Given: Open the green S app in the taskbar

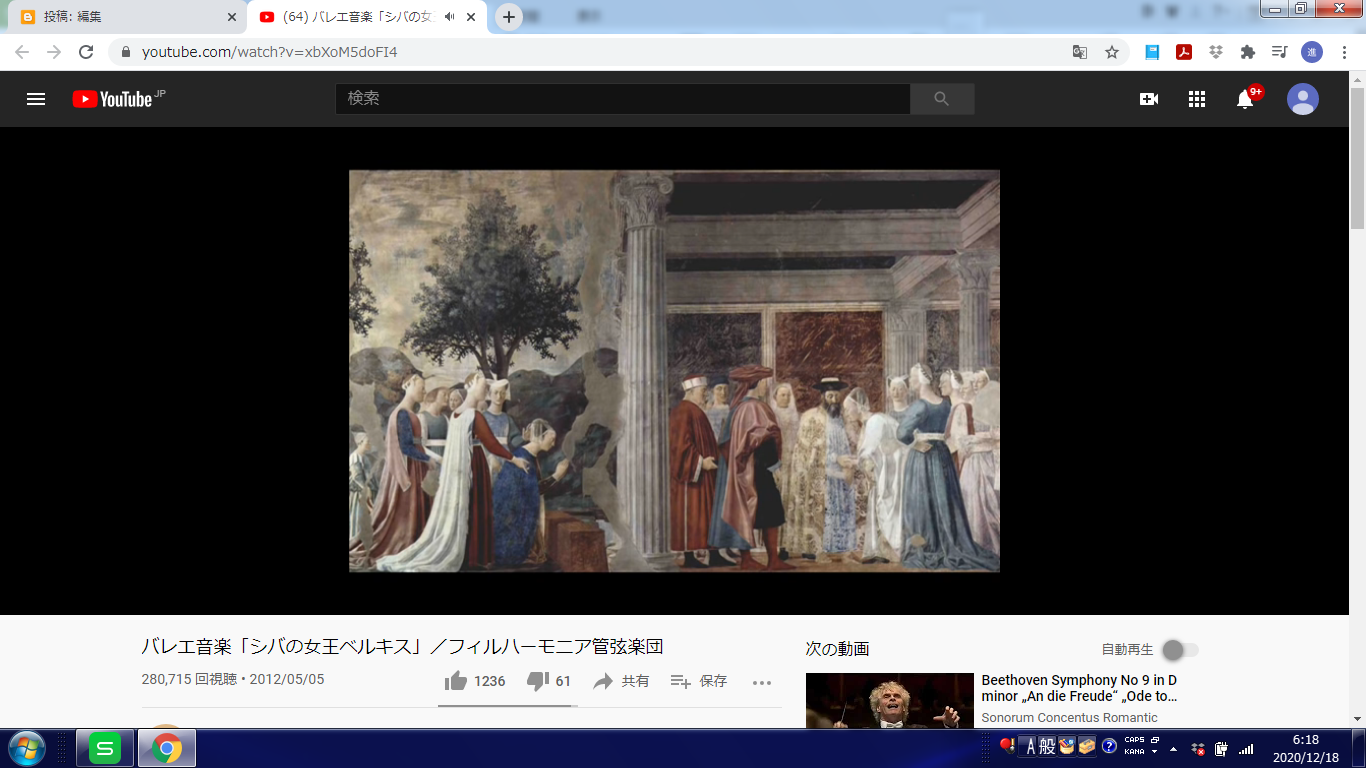Looking at the screenshot, I should (105, 748).
